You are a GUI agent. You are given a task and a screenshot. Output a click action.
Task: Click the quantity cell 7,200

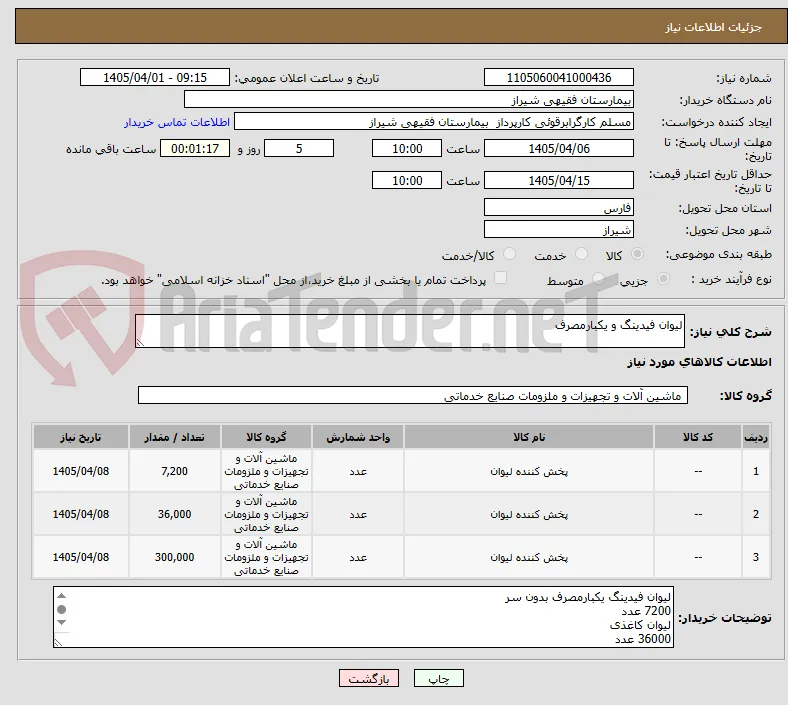[174, 471]
